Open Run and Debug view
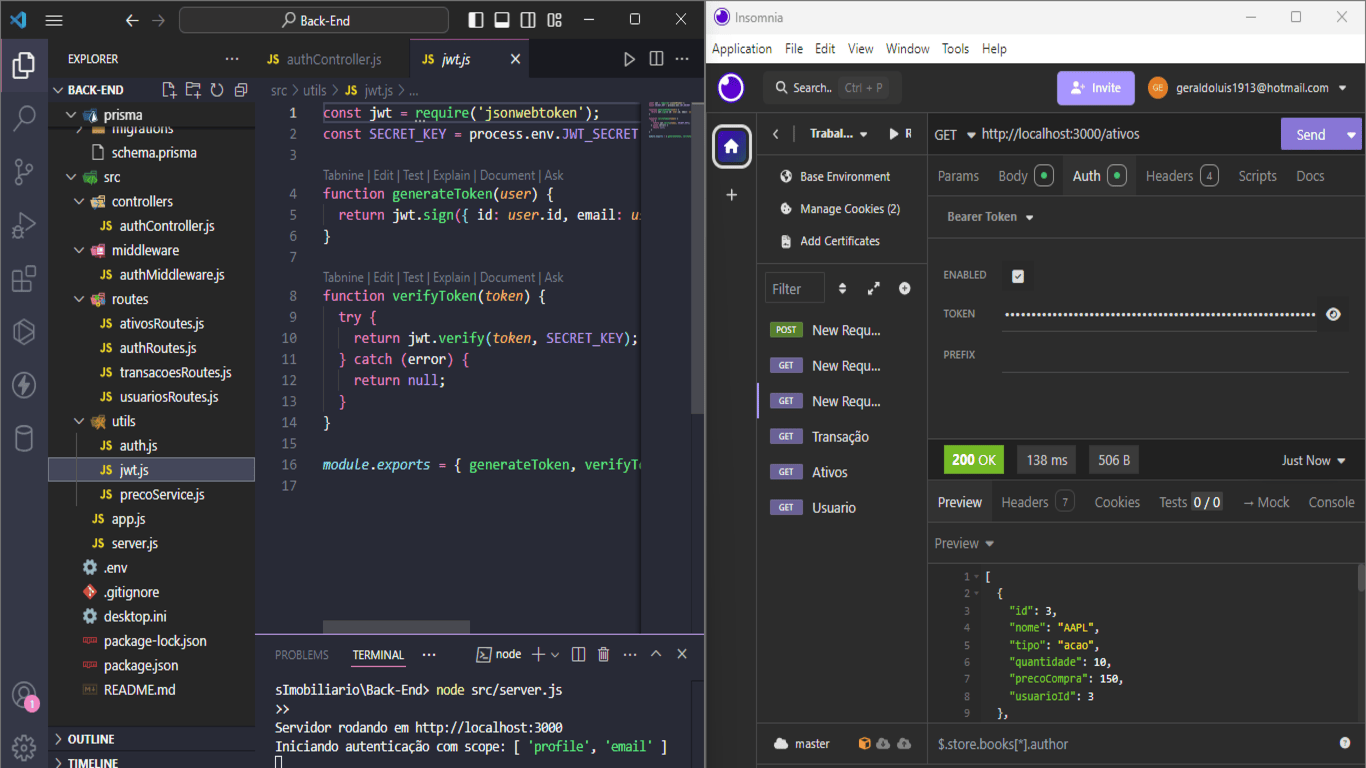 point(24,226)
